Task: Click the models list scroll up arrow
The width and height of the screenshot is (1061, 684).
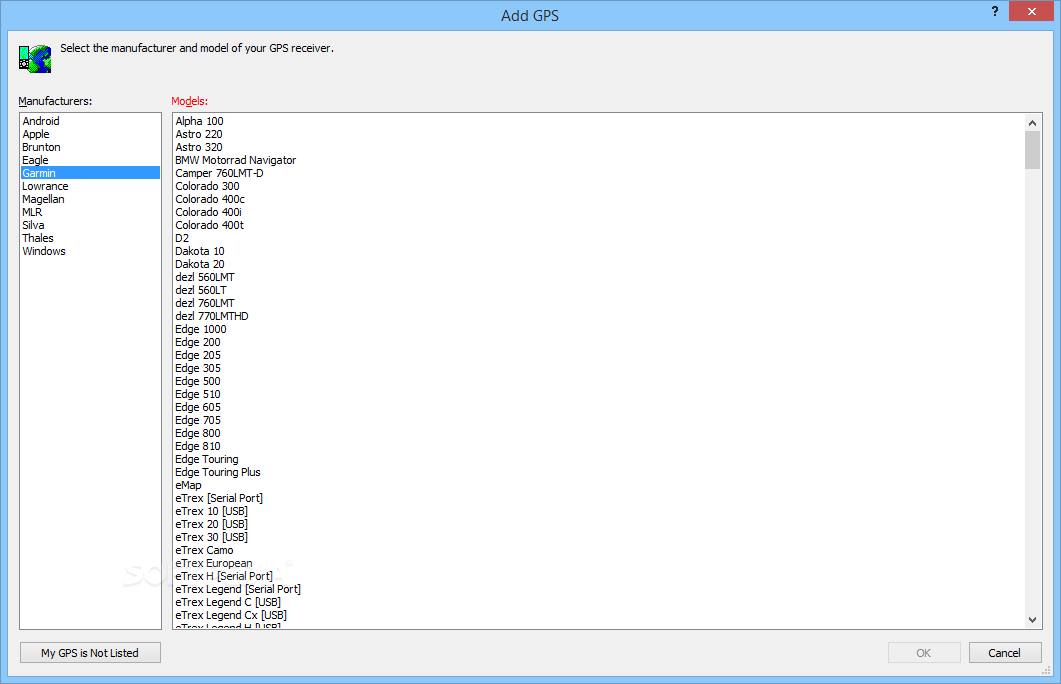Action: 1032,122
